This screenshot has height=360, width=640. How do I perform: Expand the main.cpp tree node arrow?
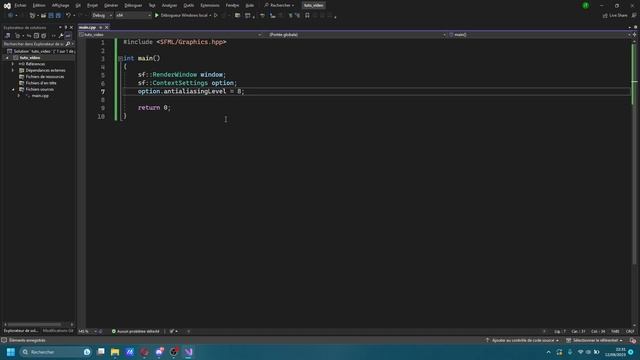point(19,96)
